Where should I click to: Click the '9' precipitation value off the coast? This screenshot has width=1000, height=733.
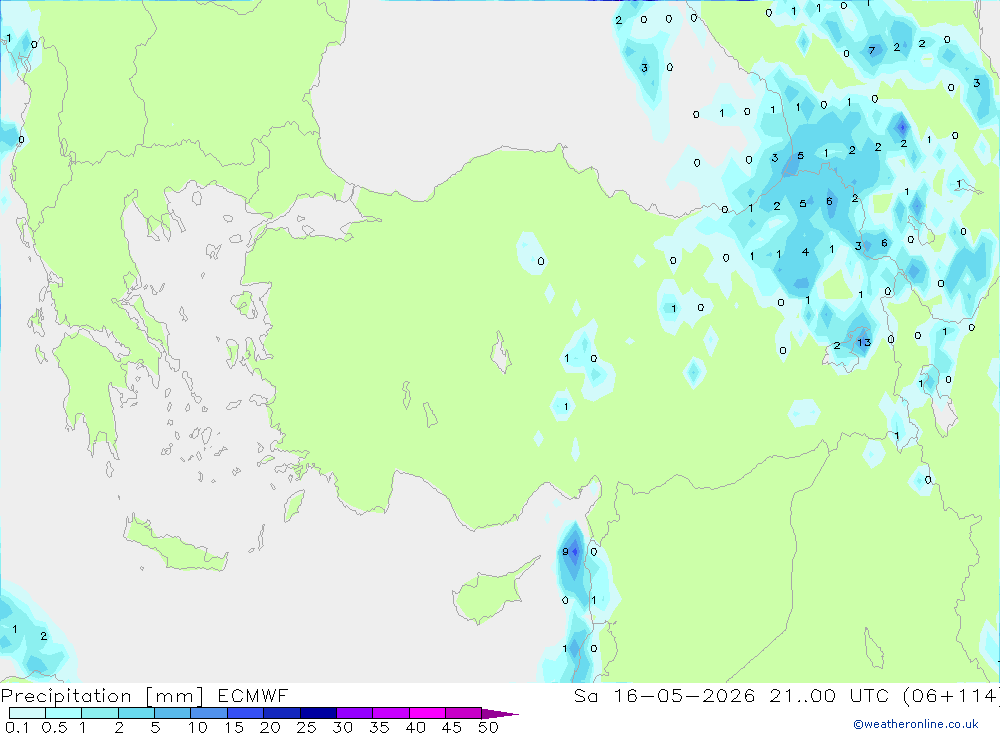click(x=565, y=552)
